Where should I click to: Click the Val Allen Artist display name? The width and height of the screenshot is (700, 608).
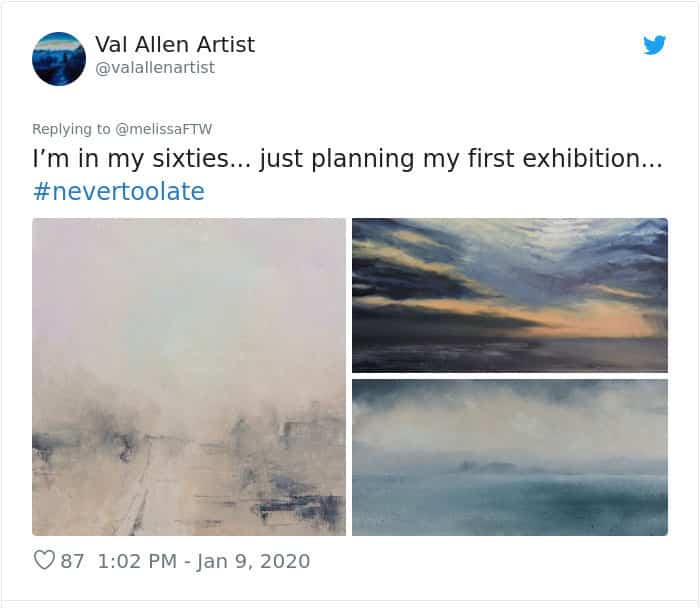pyautogui.click(x=174, y=44)
